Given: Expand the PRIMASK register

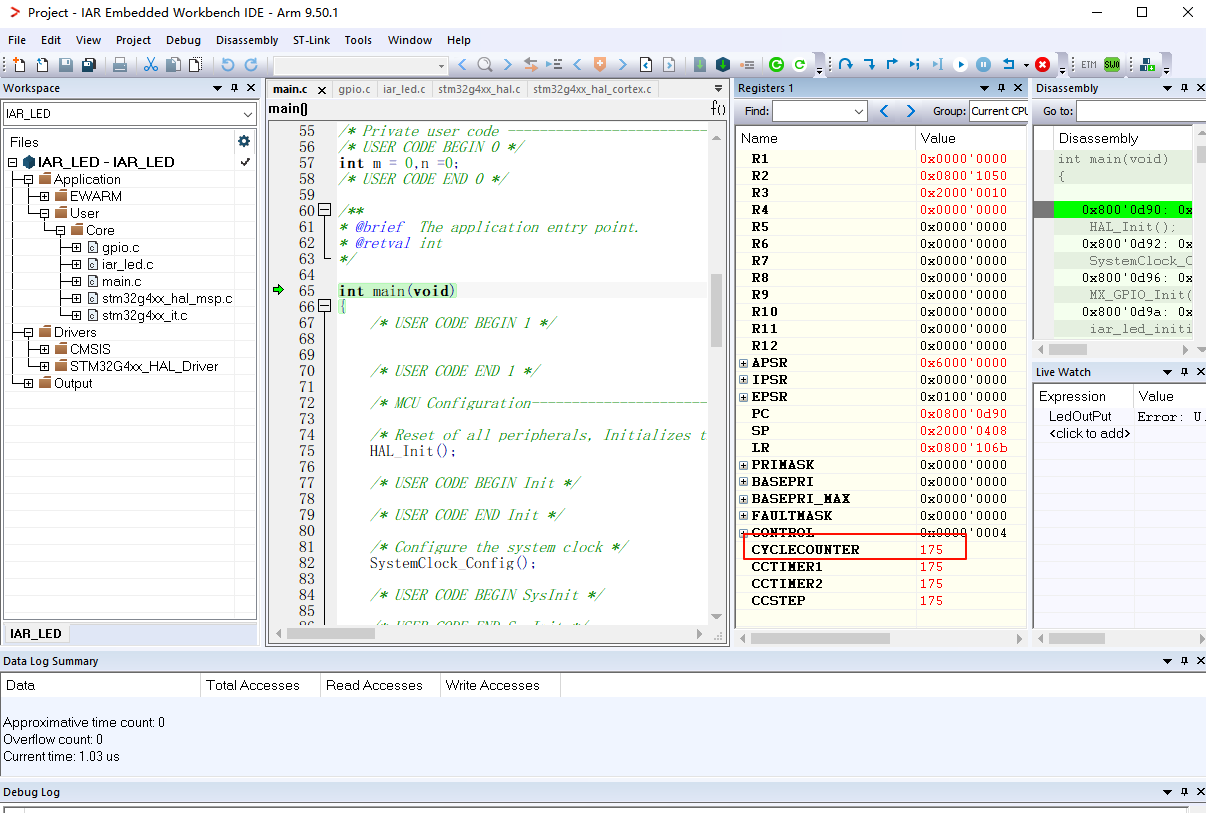Looking at the screenshot, I should point(743,465).
